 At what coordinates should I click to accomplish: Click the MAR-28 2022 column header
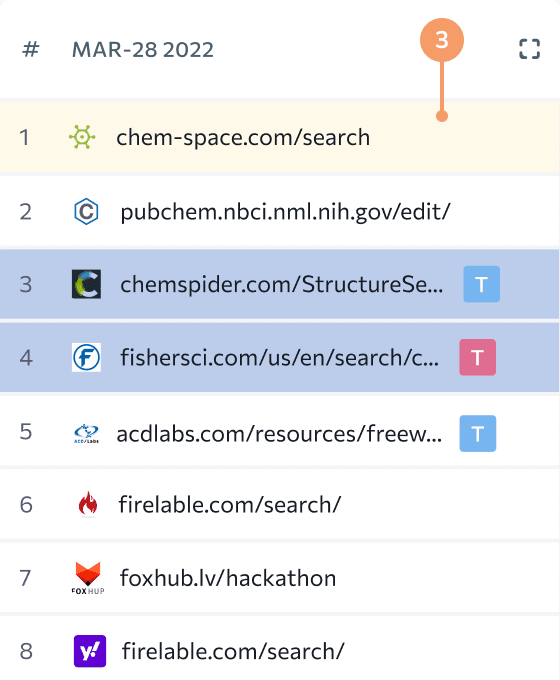[x=143, y=49]
